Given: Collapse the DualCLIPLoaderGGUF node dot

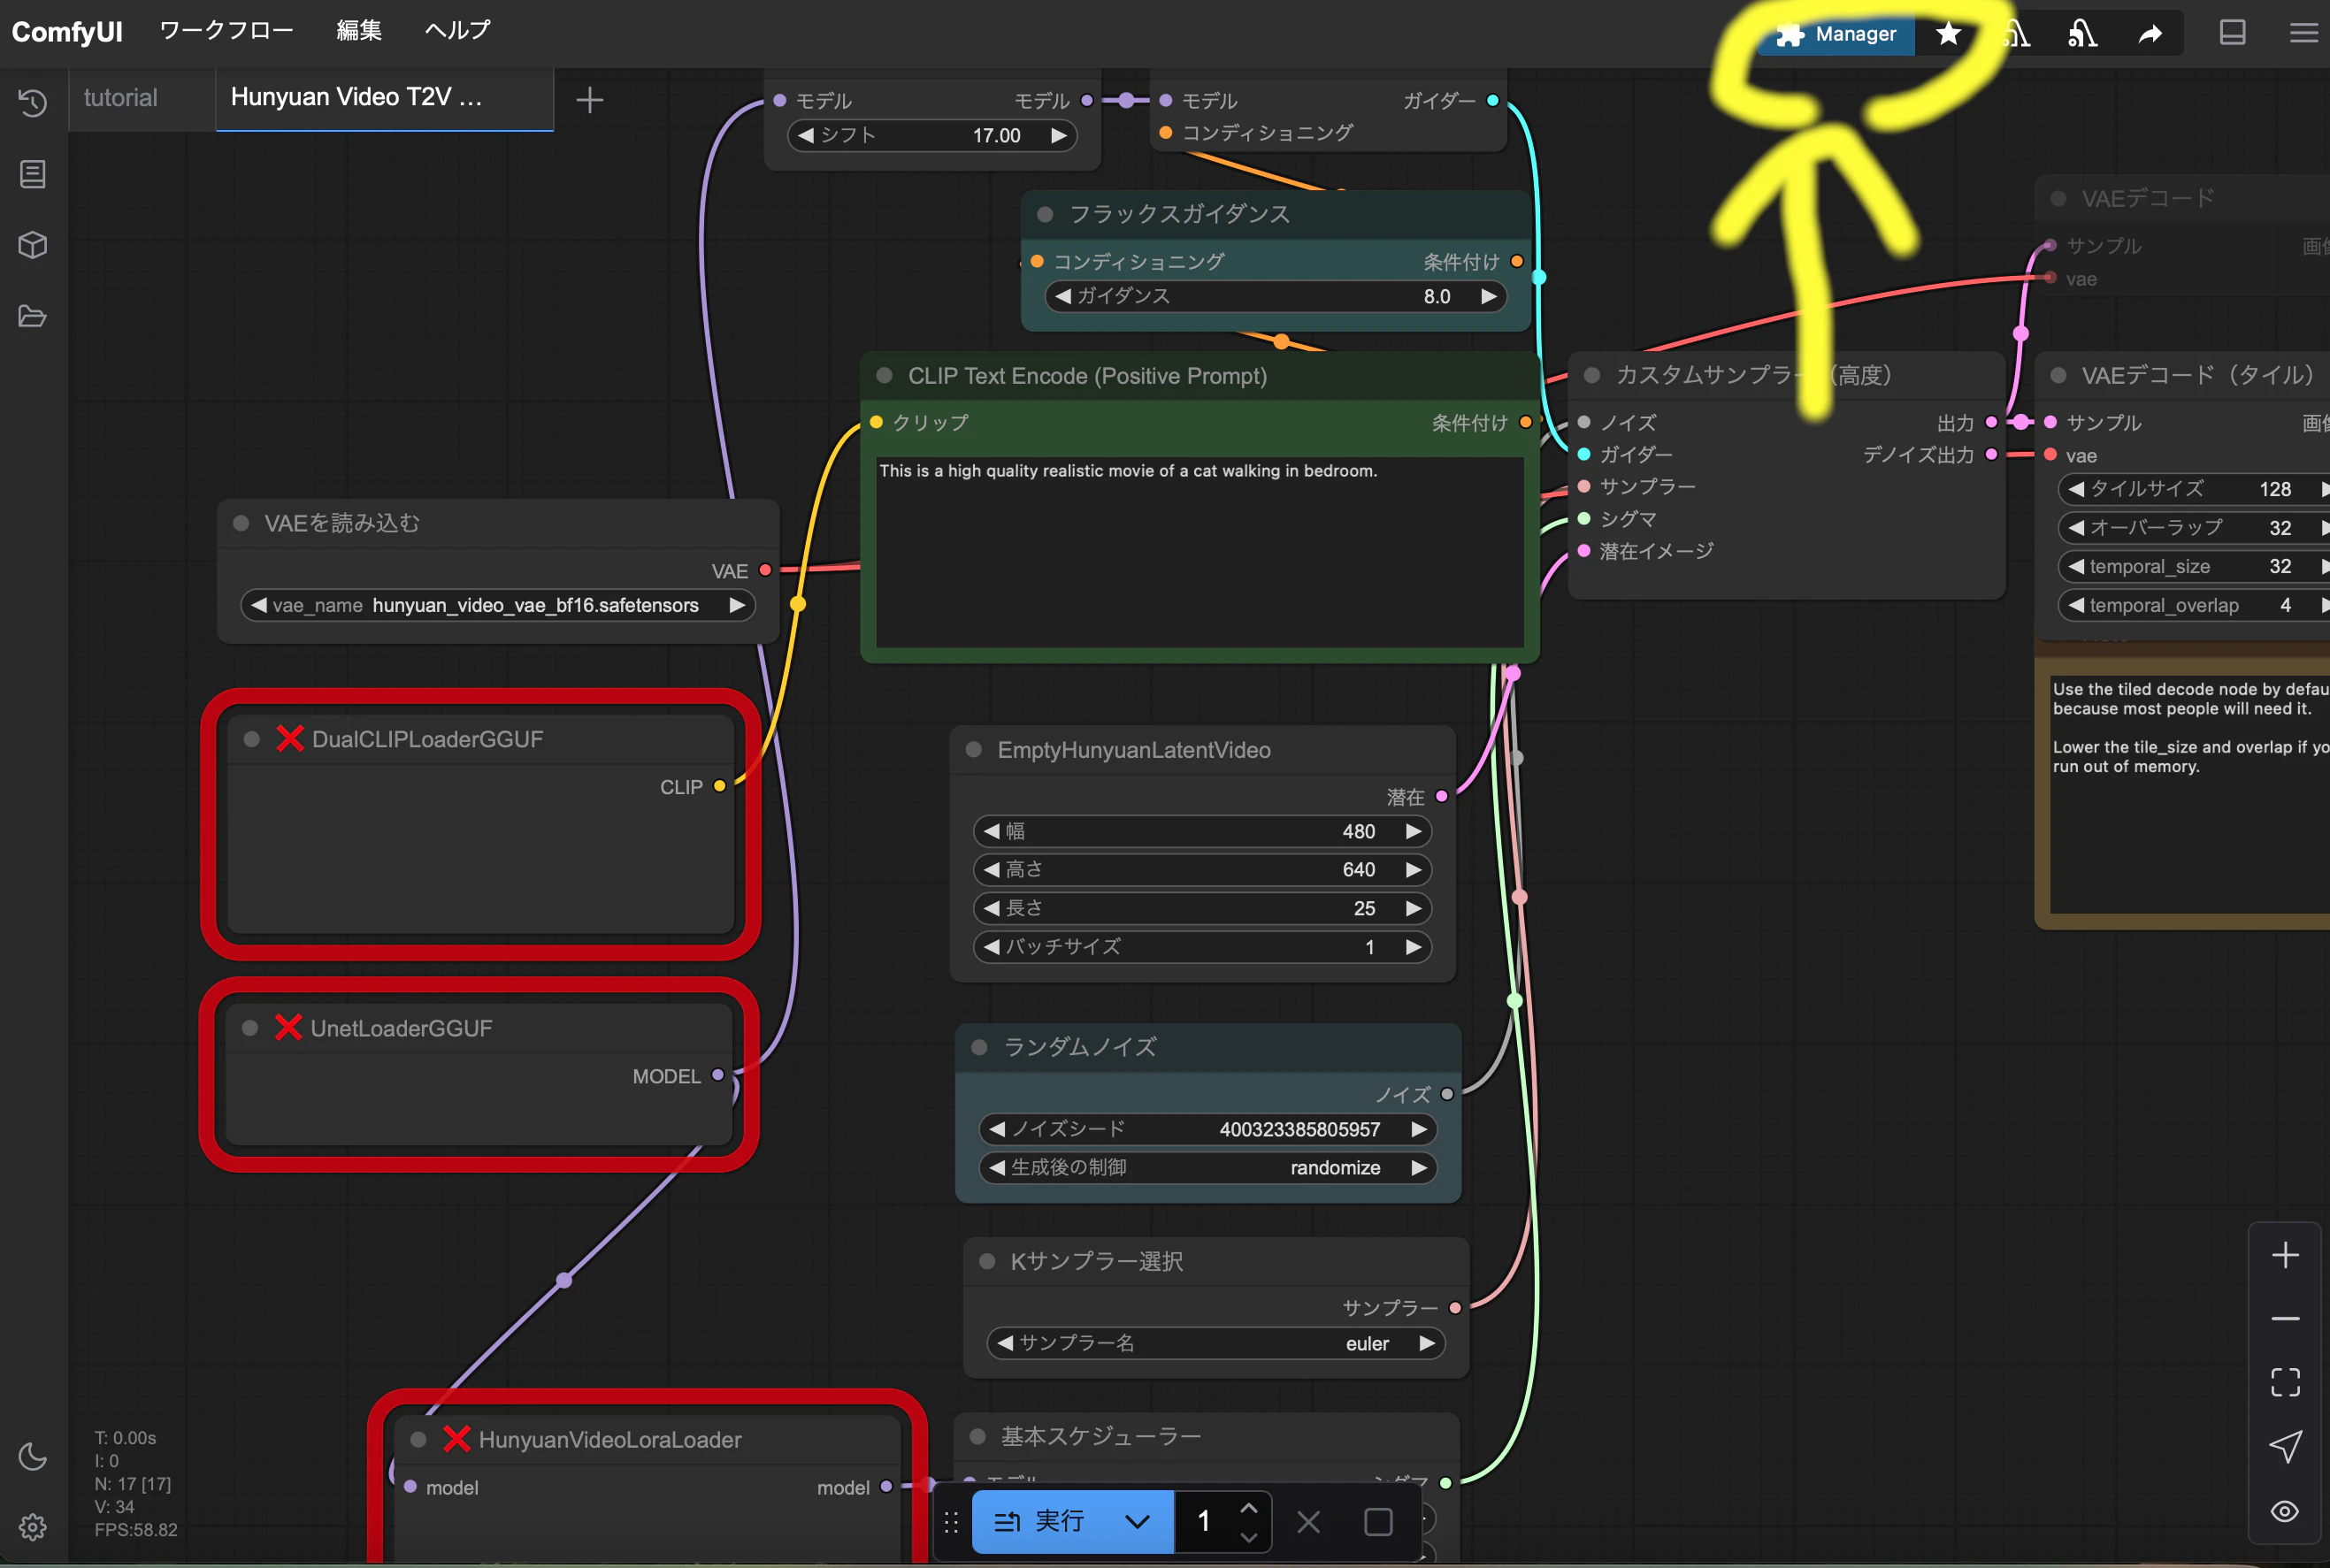Looking at the screenshot, I should (252, 739).
